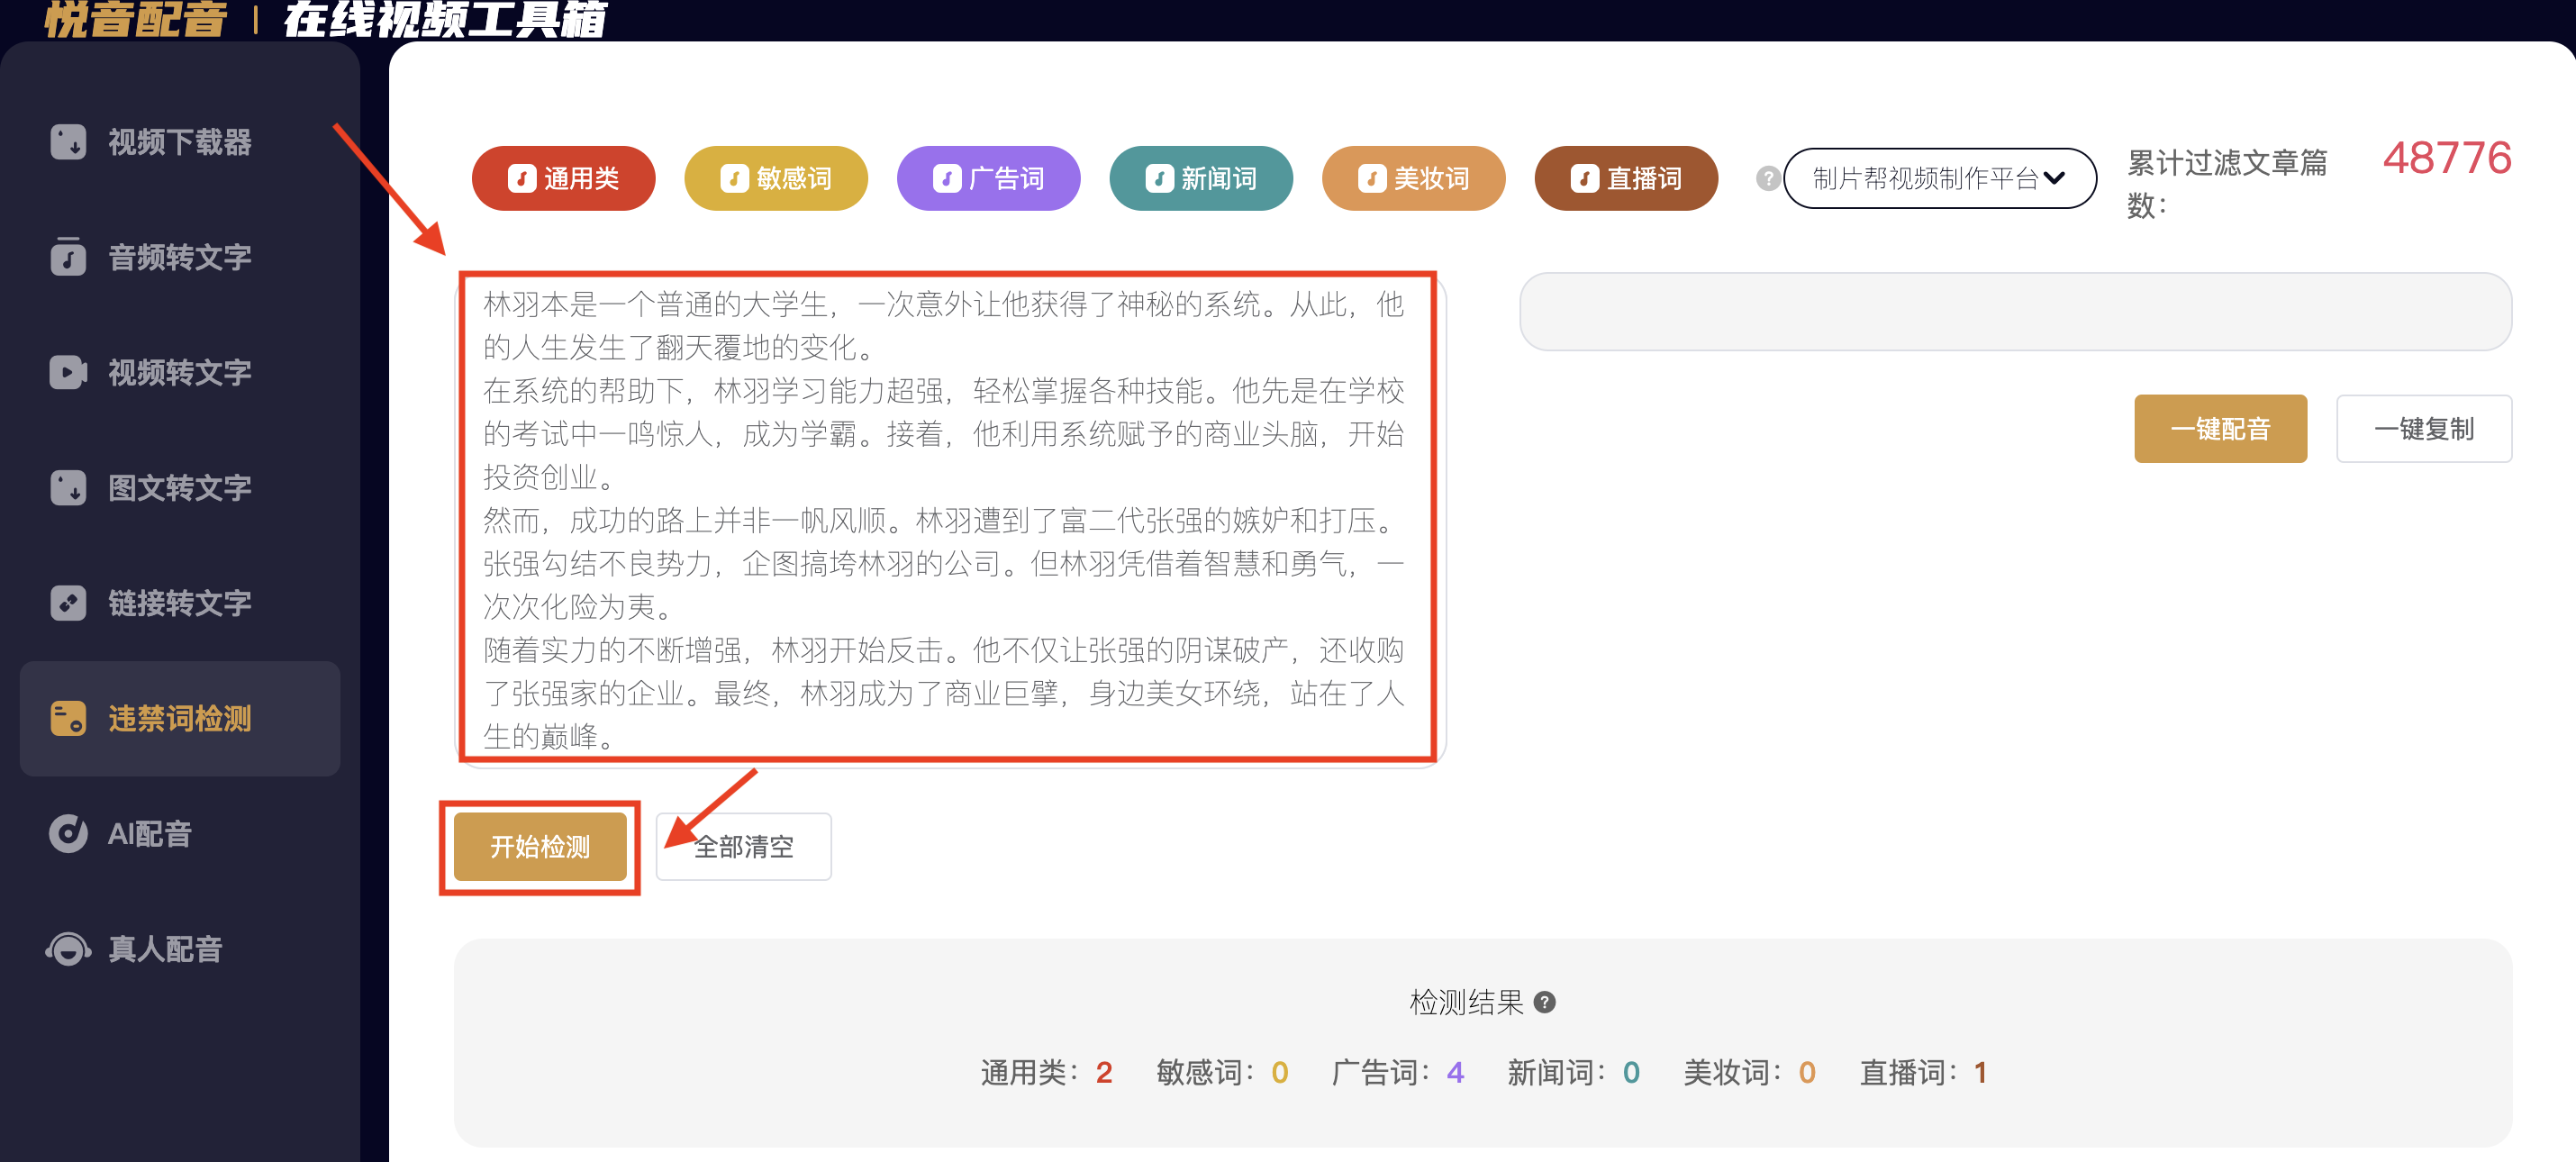
Task: Click the 通用类: 2 result count
Action: pyautogui.click(x=1046, y=1072)
